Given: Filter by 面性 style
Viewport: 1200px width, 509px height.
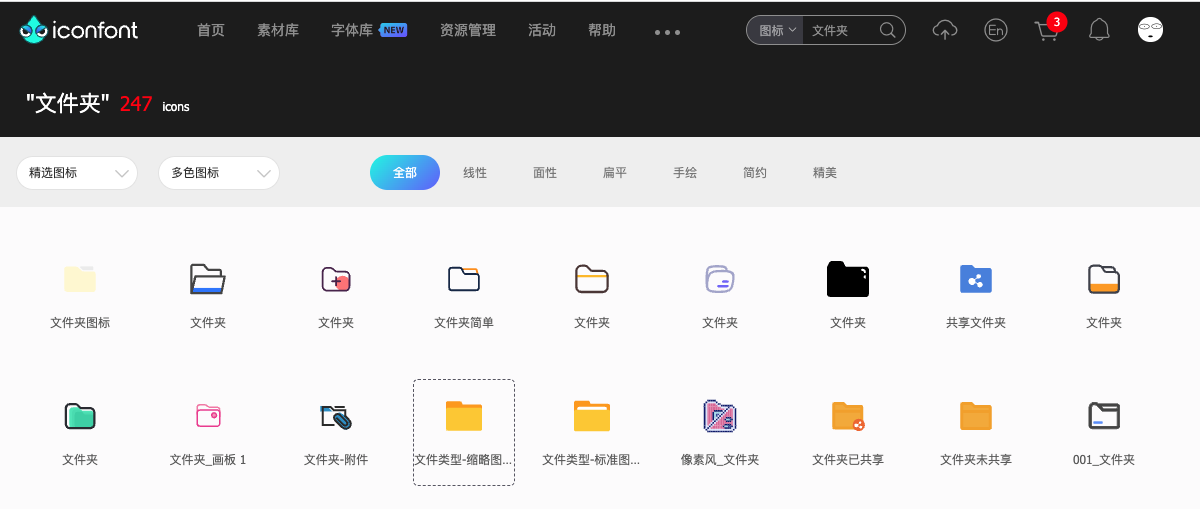Looking at the screenshot, I should click(x=545, y=173).
